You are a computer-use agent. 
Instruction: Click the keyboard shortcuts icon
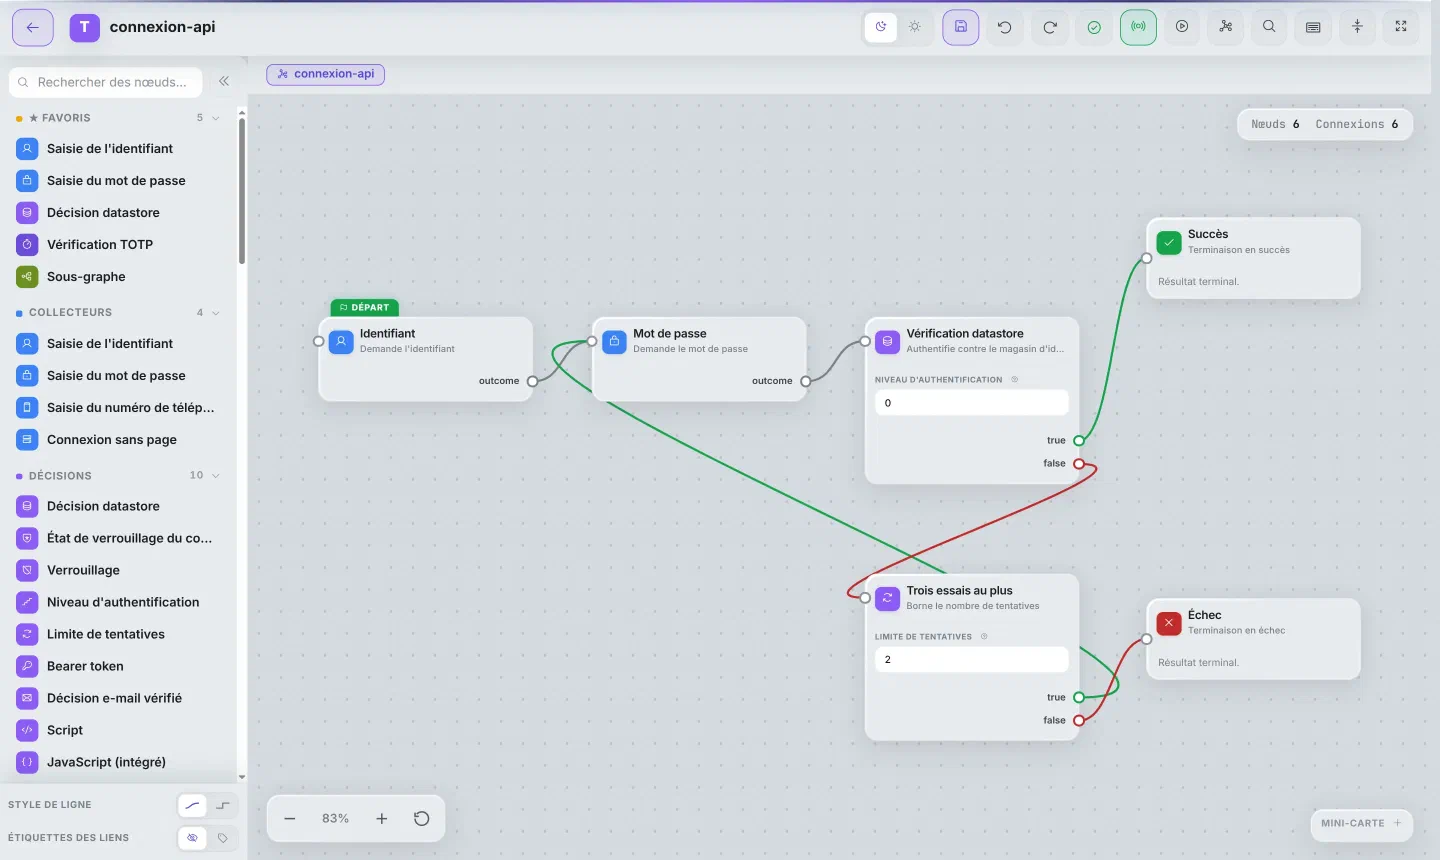1313,27
